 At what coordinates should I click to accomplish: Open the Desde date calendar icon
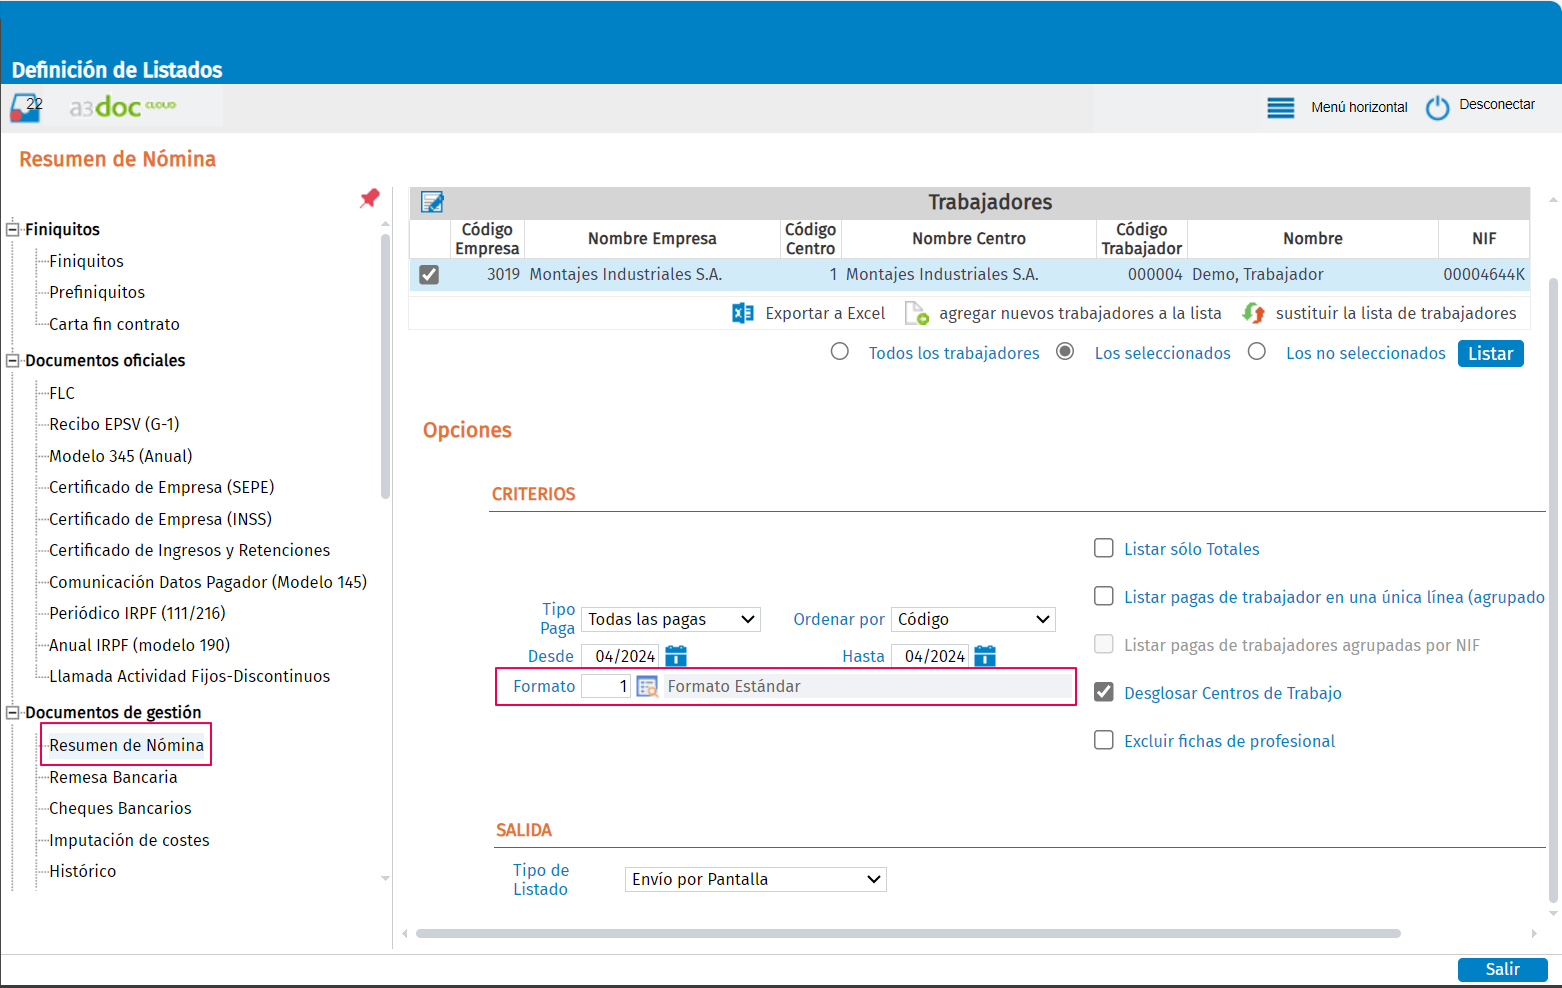pyautogui.click(x=676, y=656)
